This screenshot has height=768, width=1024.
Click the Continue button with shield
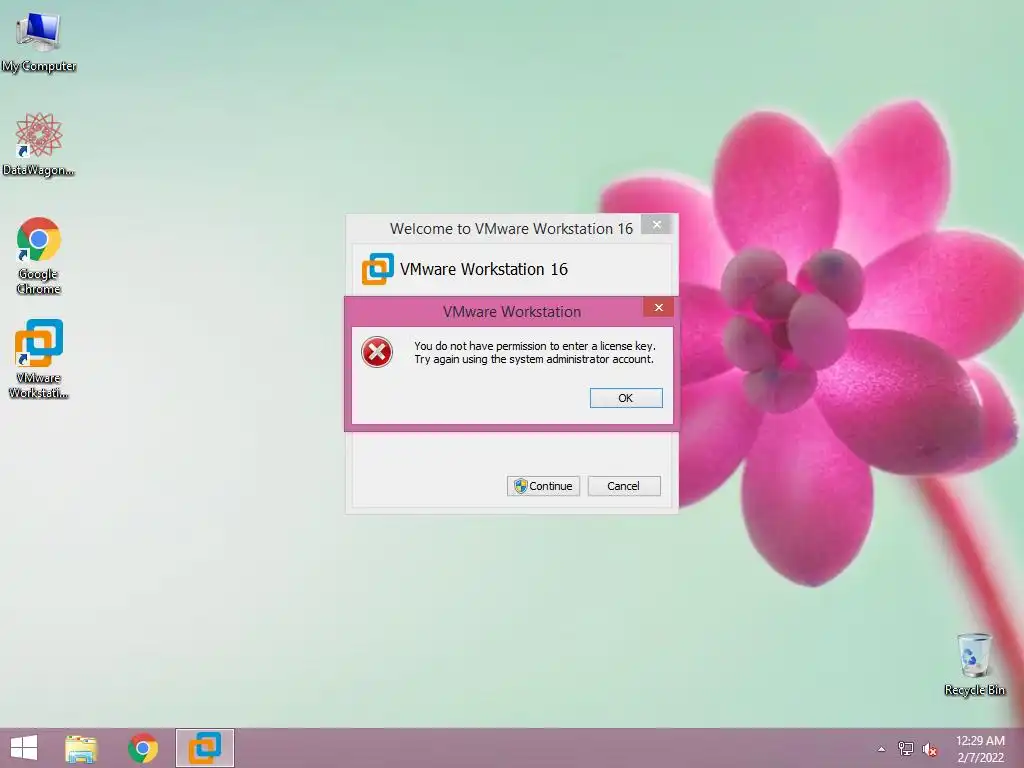click(x=543, y=486)
